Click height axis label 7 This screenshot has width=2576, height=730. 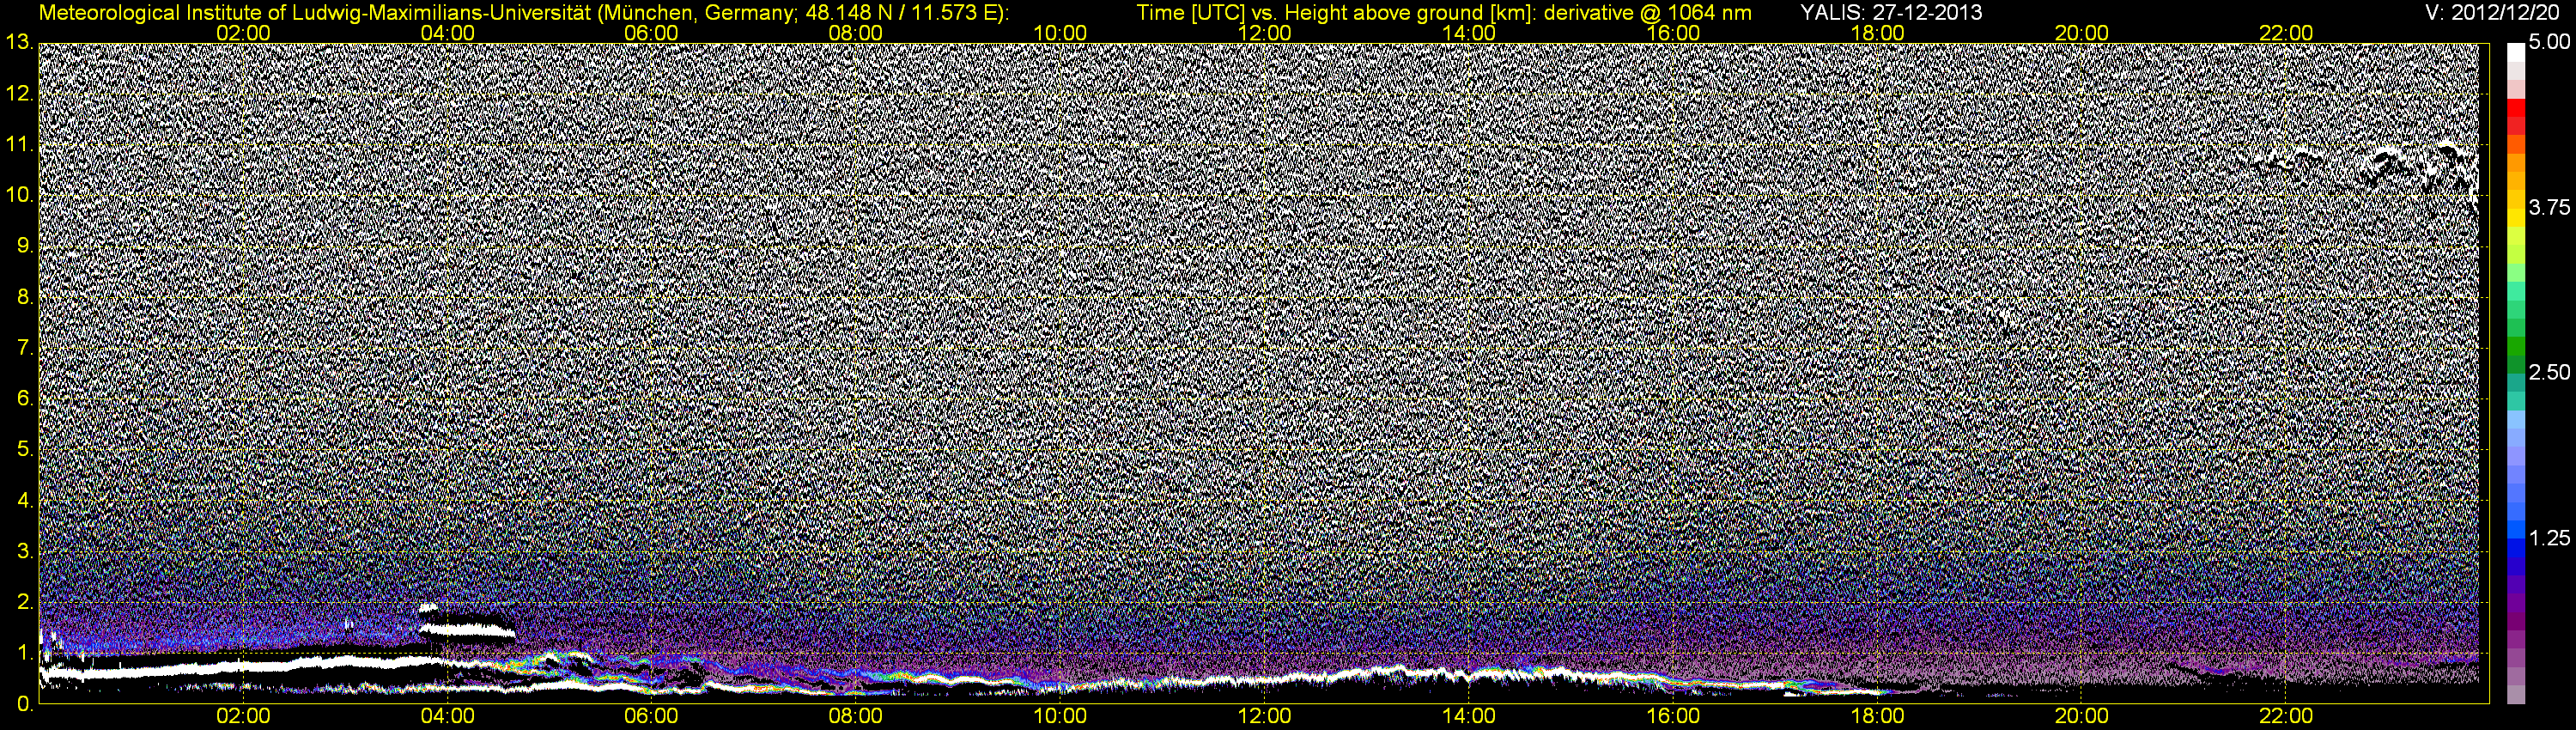pos(25,348)
